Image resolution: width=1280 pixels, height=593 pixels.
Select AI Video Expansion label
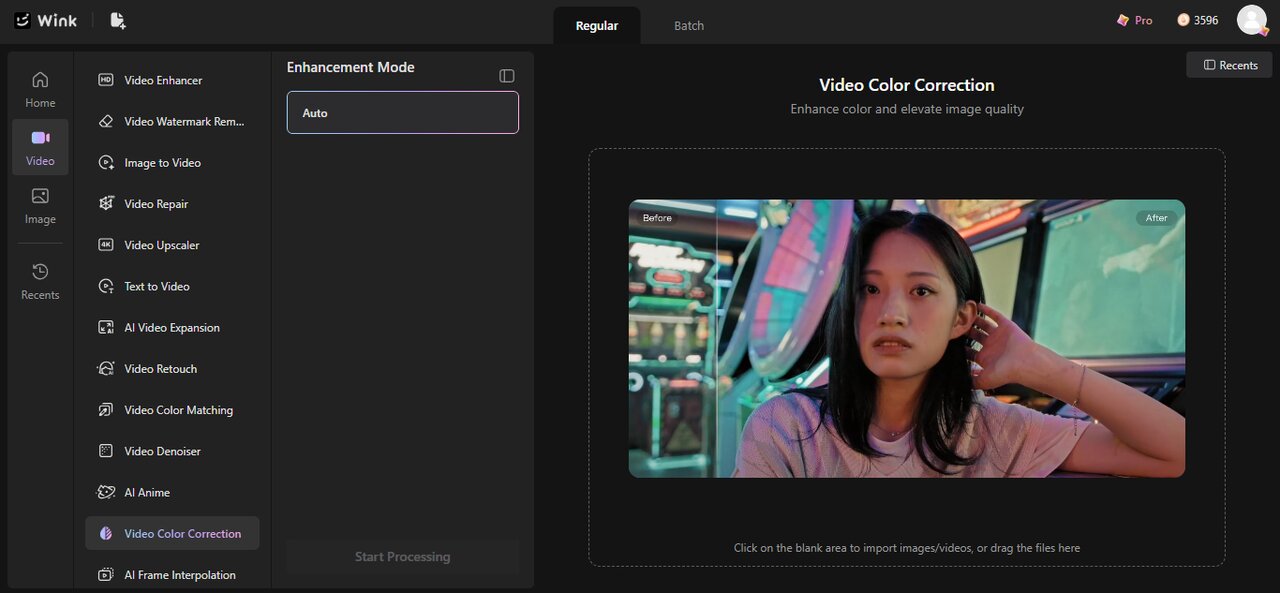(172, 327)
